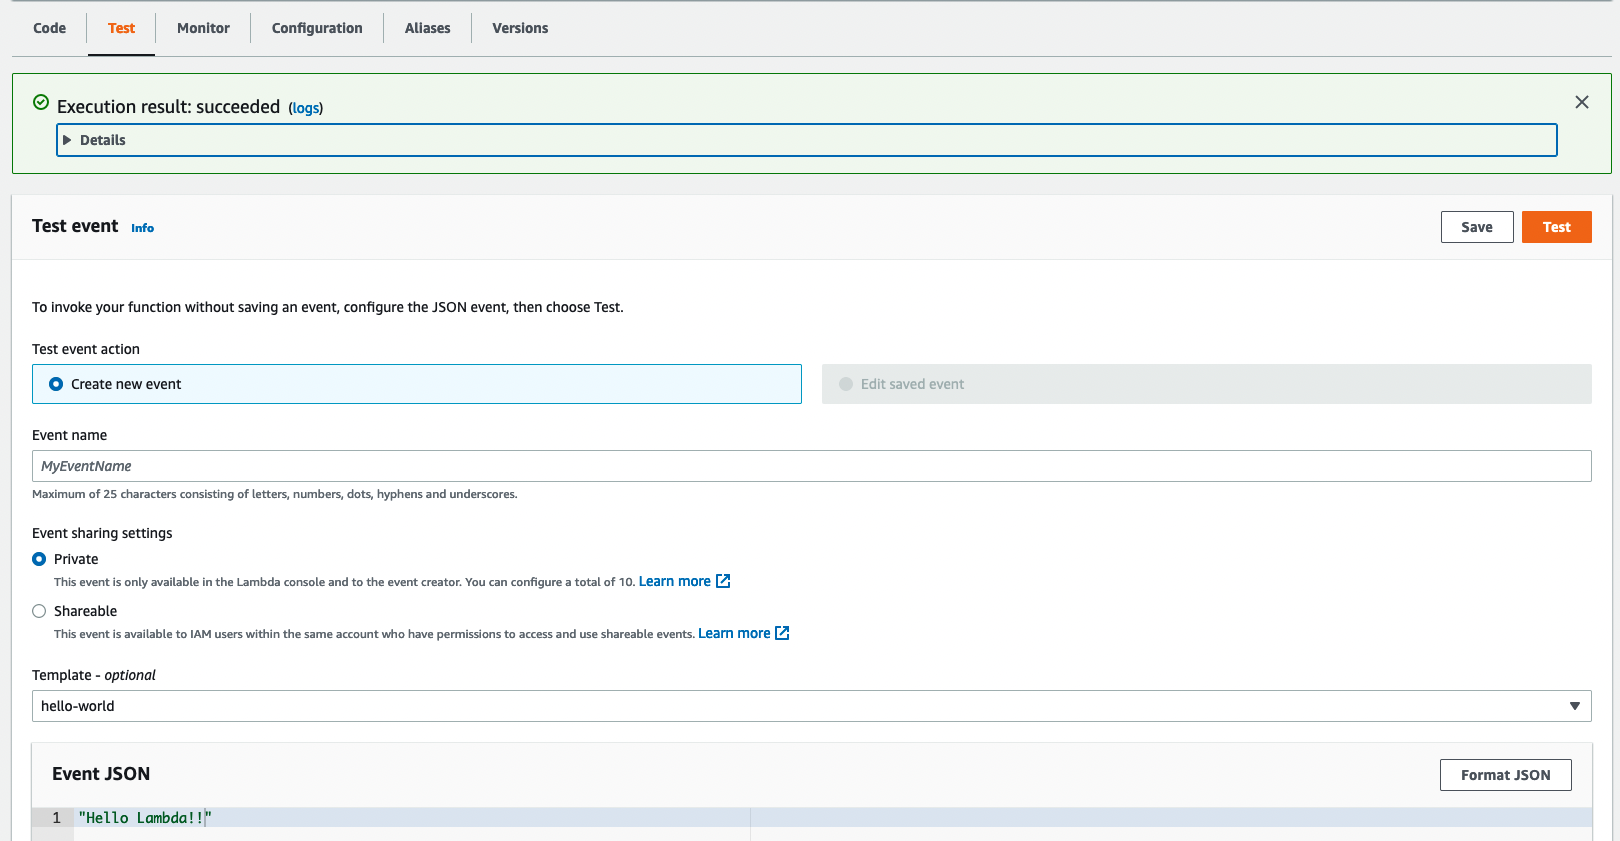Choose Private event sharing setting

tap(39, 559)
